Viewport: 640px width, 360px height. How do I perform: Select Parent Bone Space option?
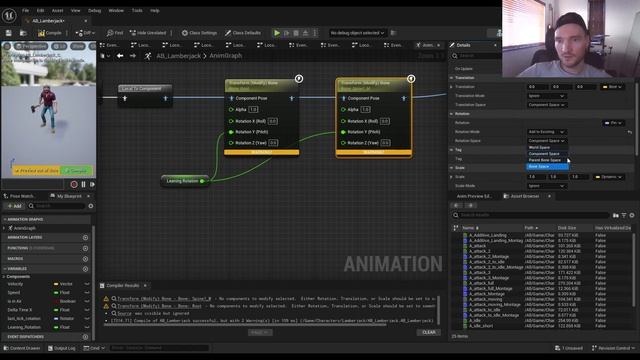[547, 160]
